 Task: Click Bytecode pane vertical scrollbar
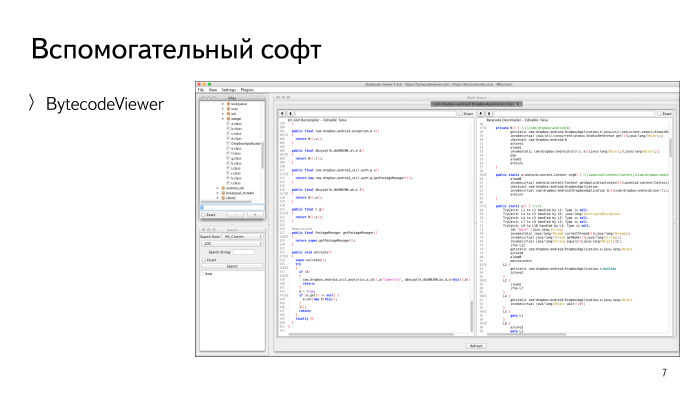point(671,147)
